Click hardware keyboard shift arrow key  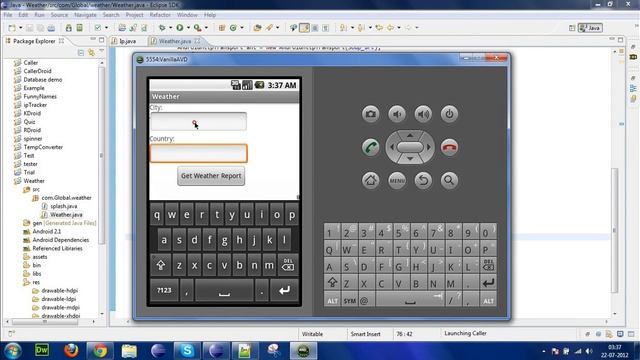click(332, 282)
